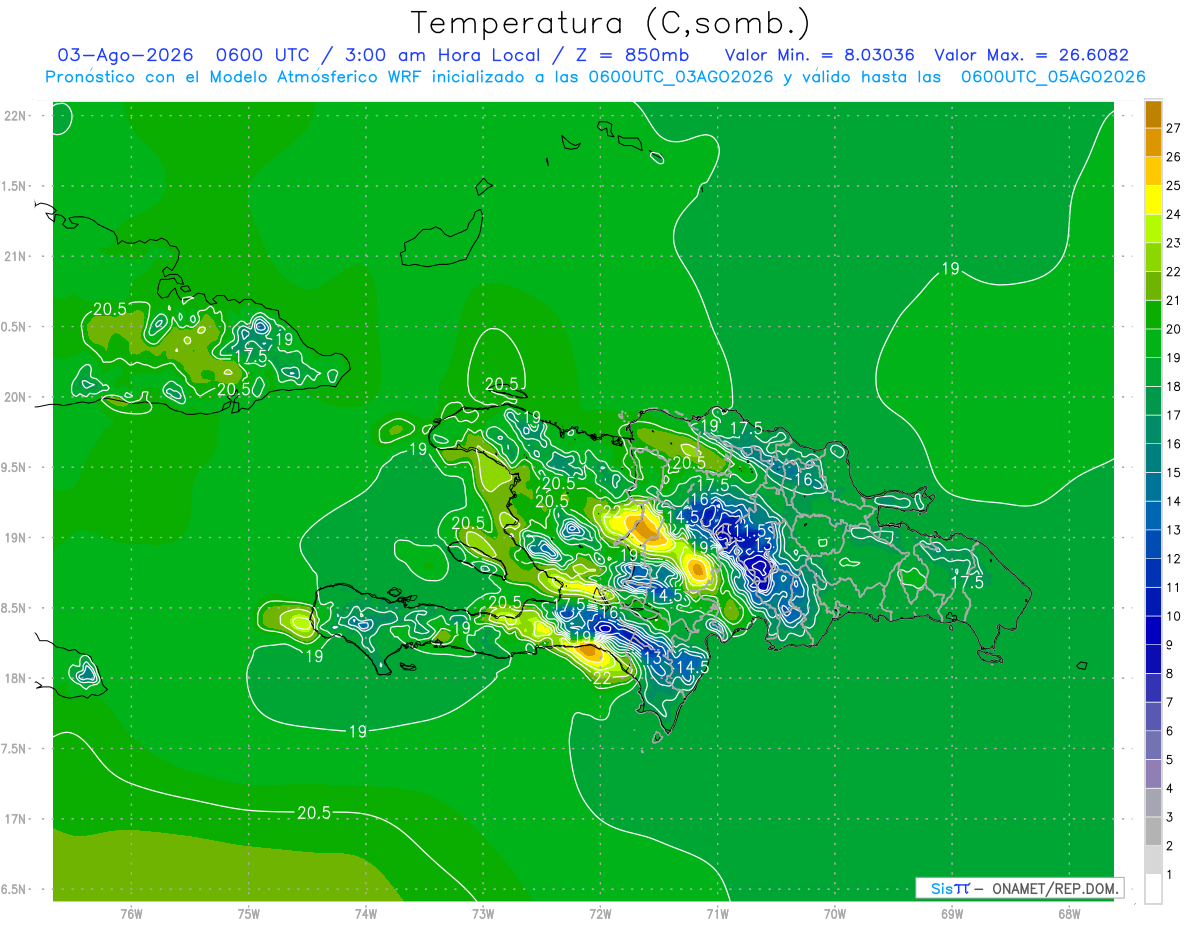
Task: Select the legend swatch between 26 and 27
Action: 1153,142
